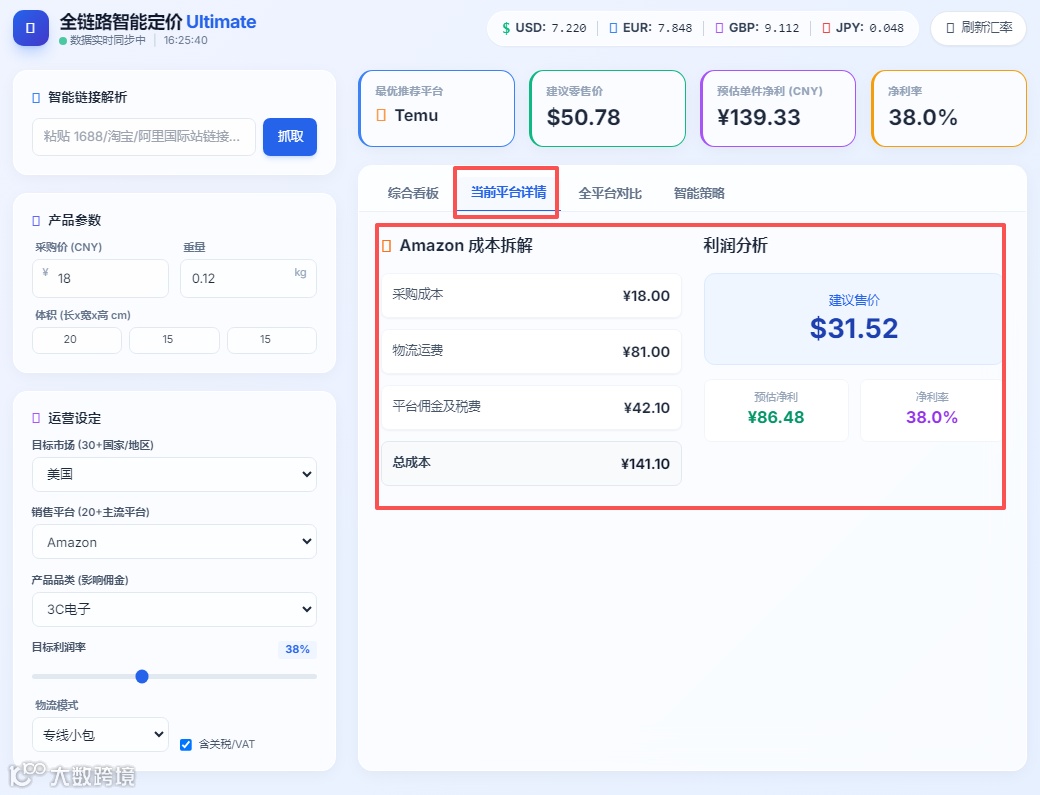Image resolution: width=1040 pixels, height=795 pixels.
Task: Click the orange icon beside Temu
Action: [381, 115]
